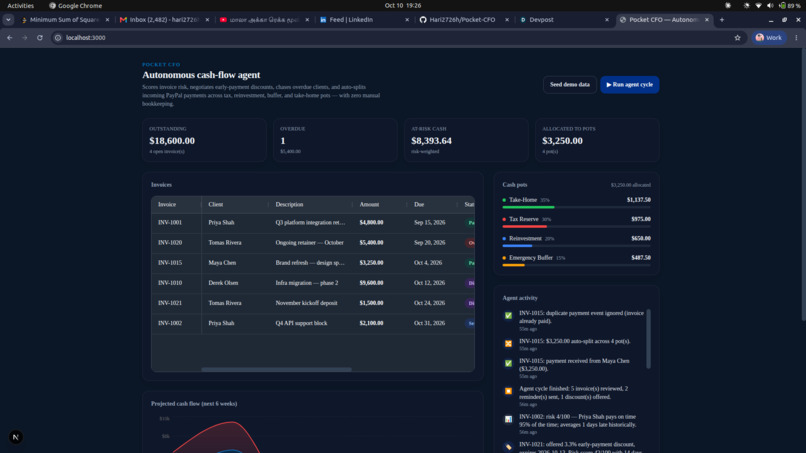Click the browser forward arrow
Viewport: 806px width, 453px height.
click(25, 38)
